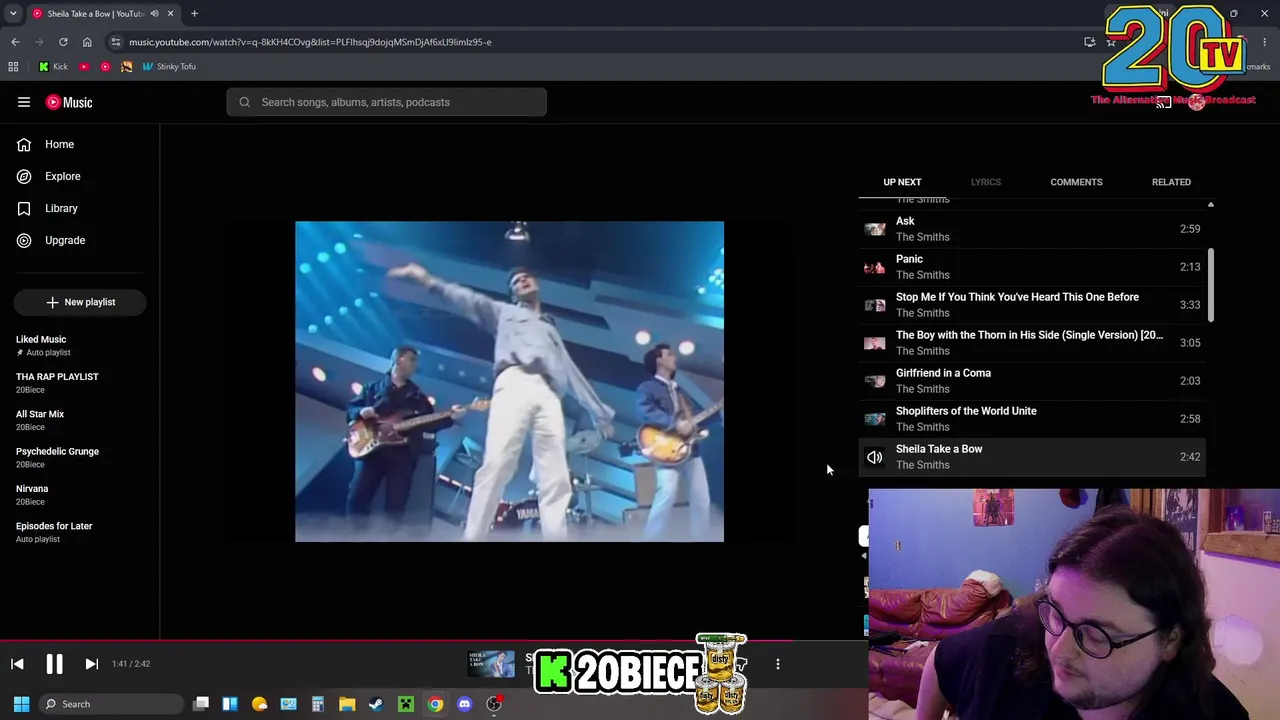The height and width of the screenshot is (720, 1280).
Task: Go to the browser home page
Action: click(x=87, y=42)
